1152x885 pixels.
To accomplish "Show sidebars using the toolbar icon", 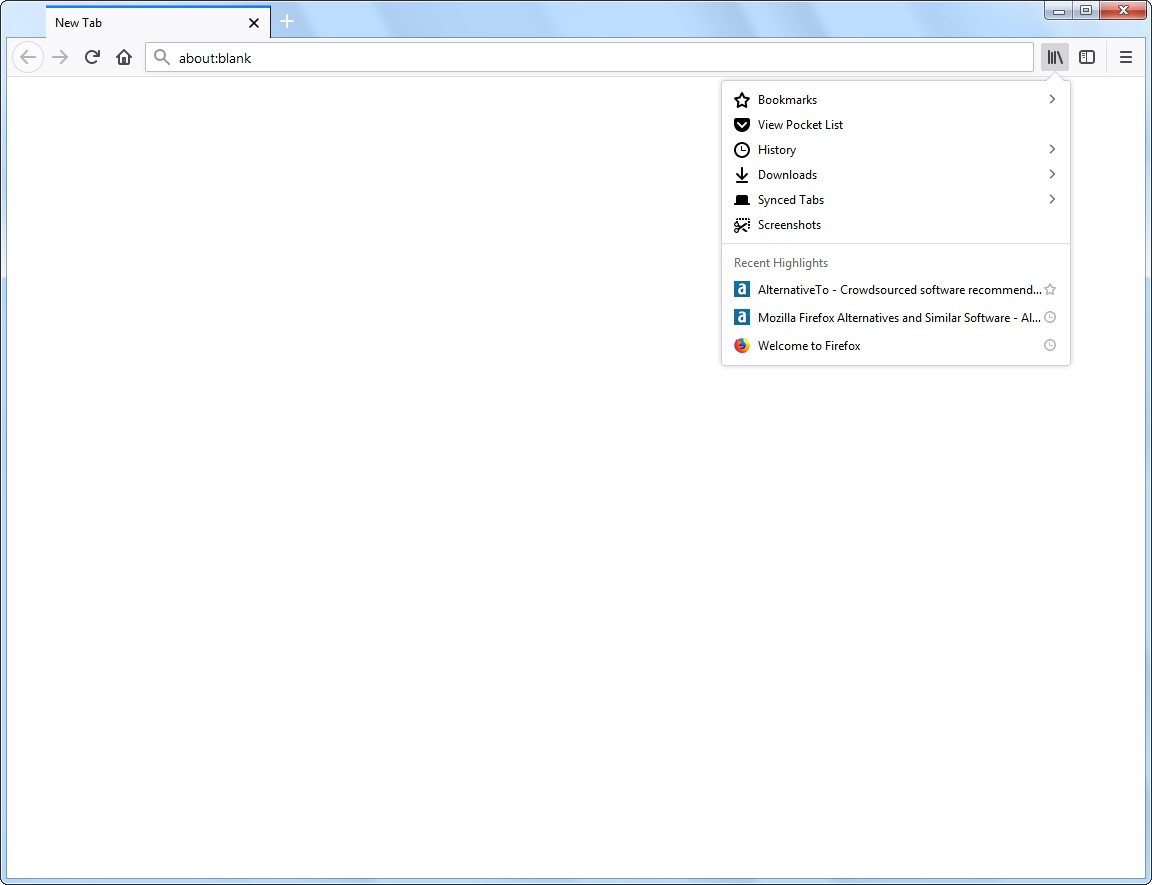I will pos(1087,57).
